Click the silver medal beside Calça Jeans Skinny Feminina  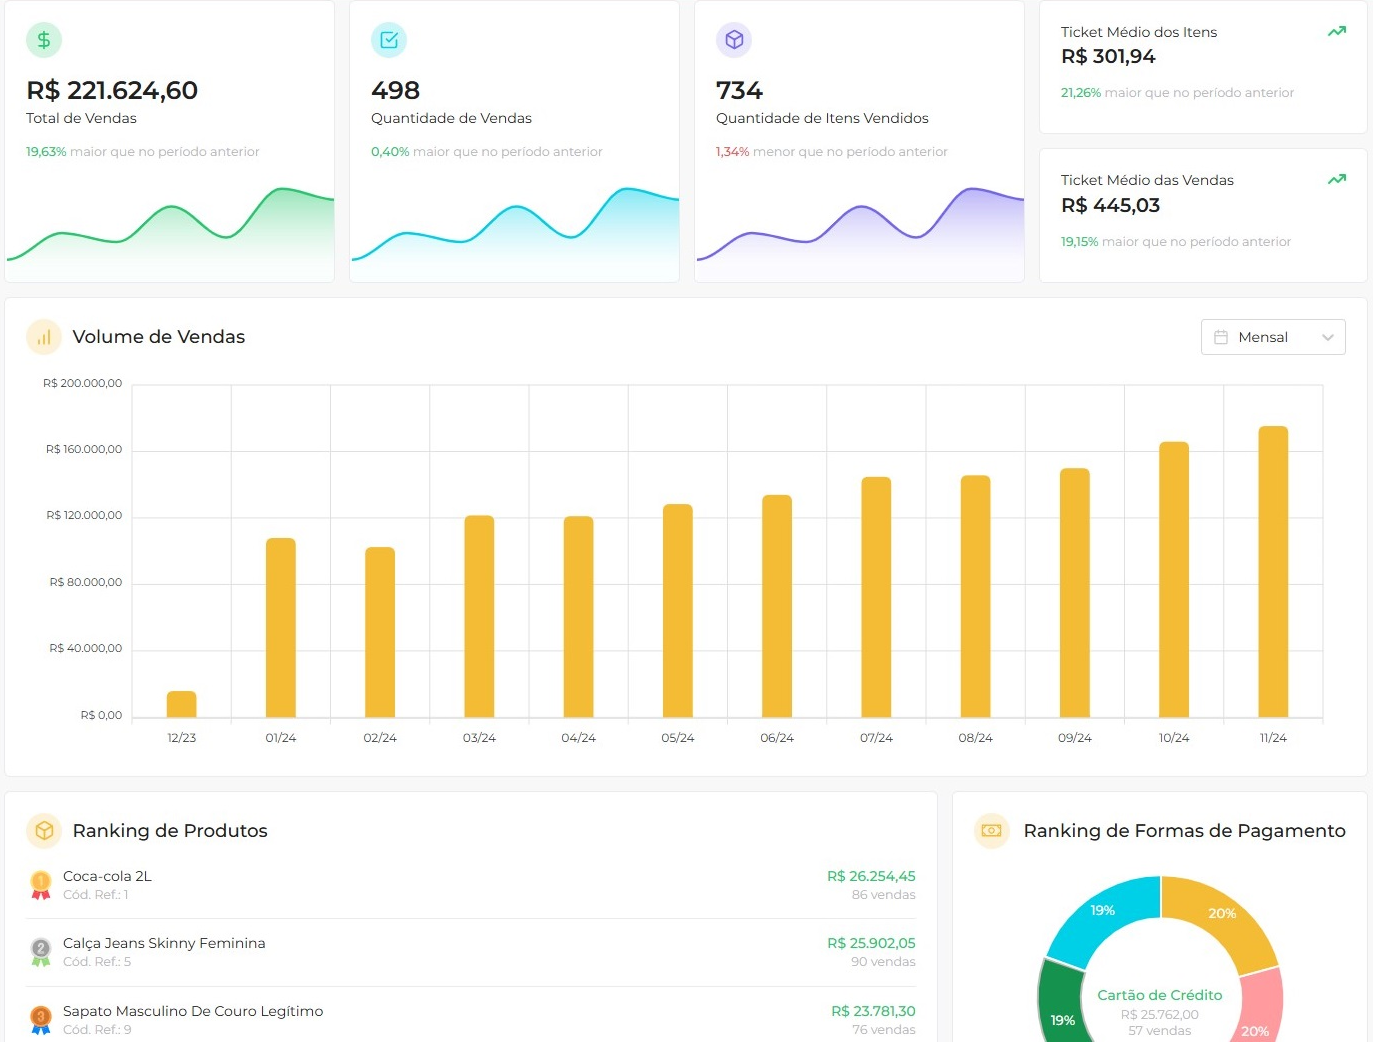click(x=40, y=951)
